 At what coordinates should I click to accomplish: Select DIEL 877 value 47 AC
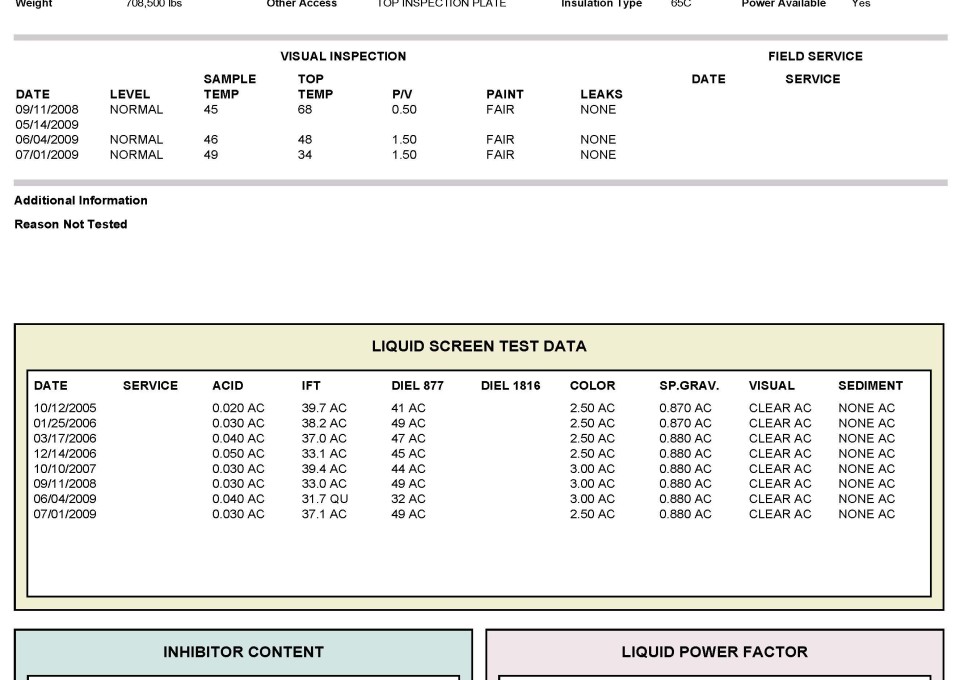408,439
